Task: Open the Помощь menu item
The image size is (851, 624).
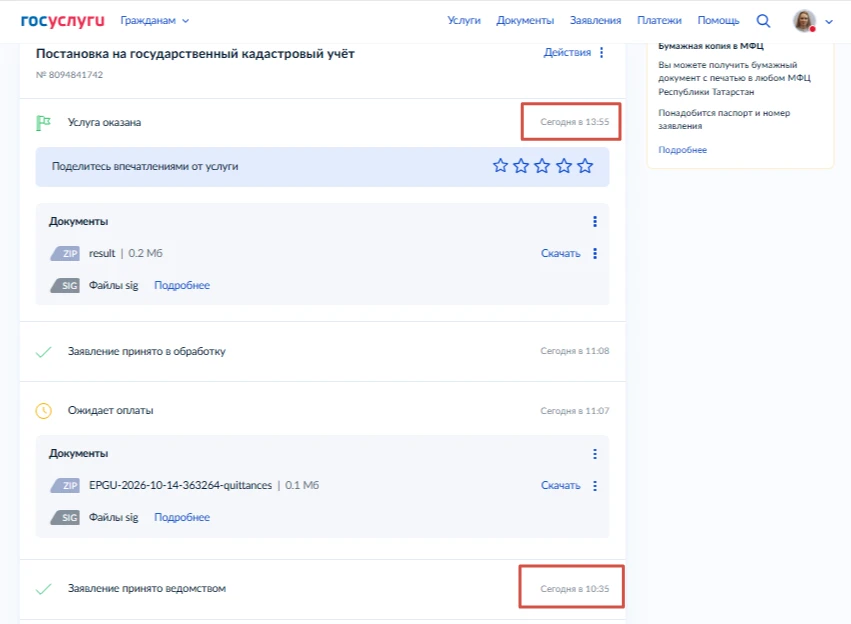Action: [x=718, y=20]
